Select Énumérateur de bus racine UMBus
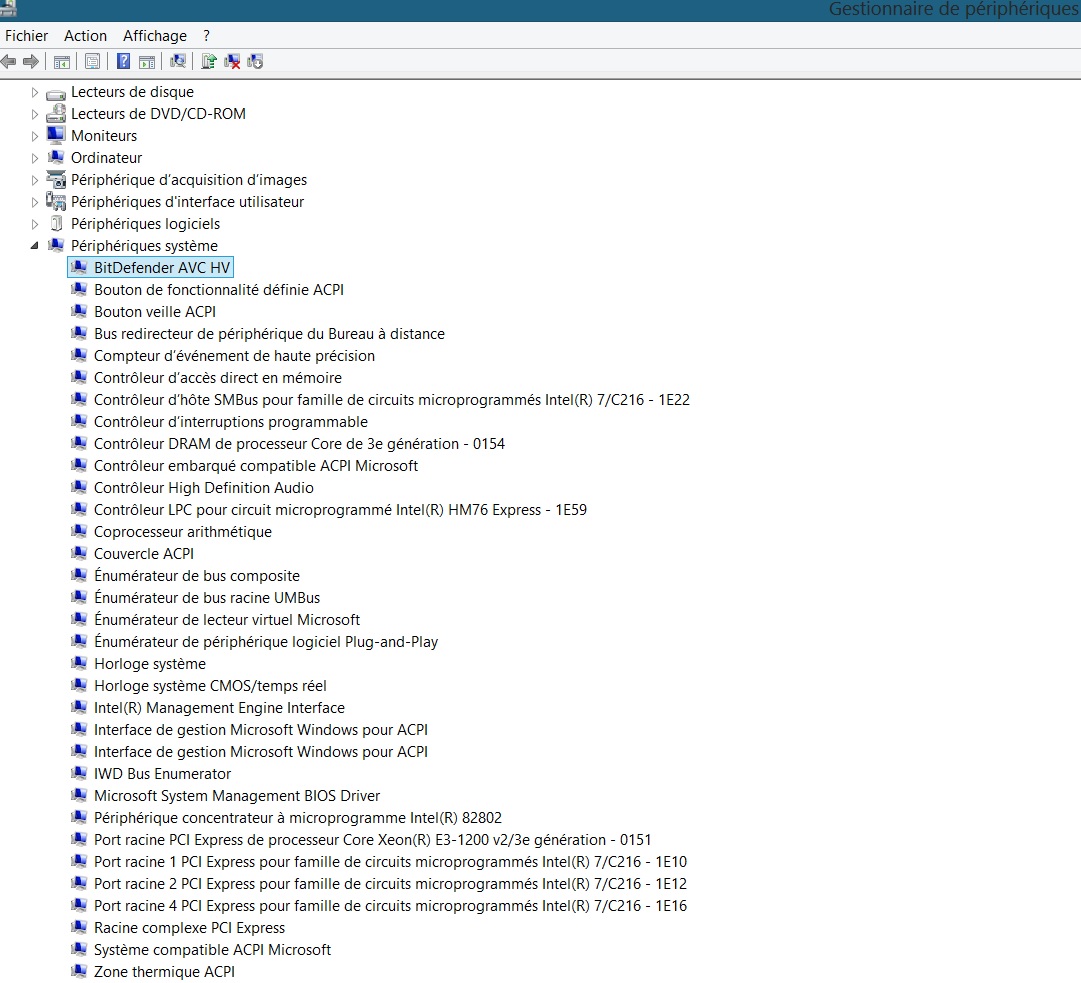The height and width of the screenshot is (983, 1081). click(x=207, y=598)
